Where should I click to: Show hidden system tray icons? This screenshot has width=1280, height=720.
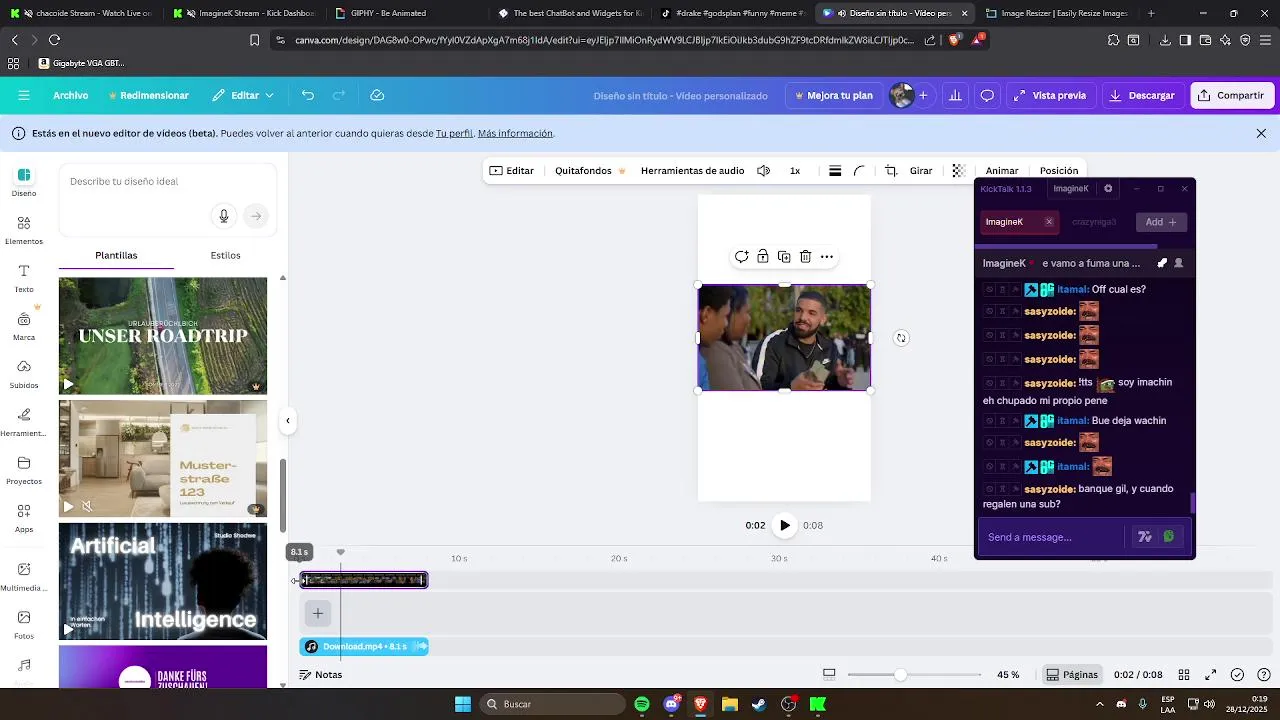pyautogui.click(x=1099, y=704)
